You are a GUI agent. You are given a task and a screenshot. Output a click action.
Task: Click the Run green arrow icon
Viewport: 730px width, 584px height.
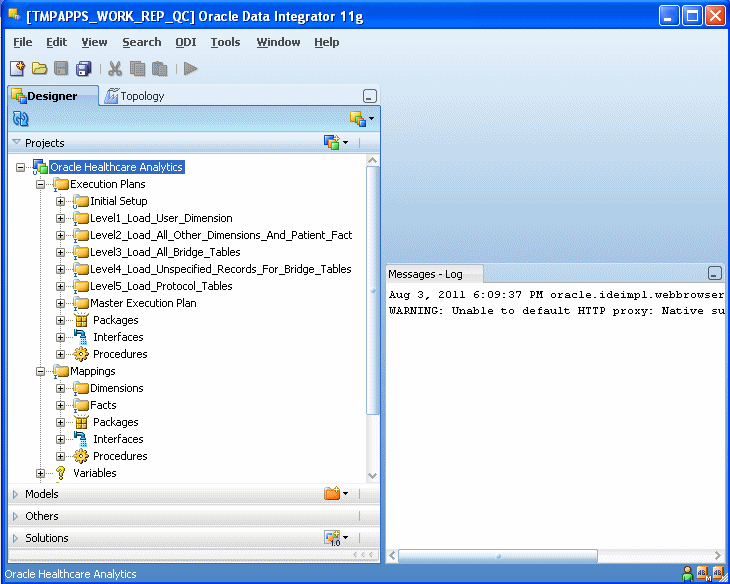tap(190, 69)
